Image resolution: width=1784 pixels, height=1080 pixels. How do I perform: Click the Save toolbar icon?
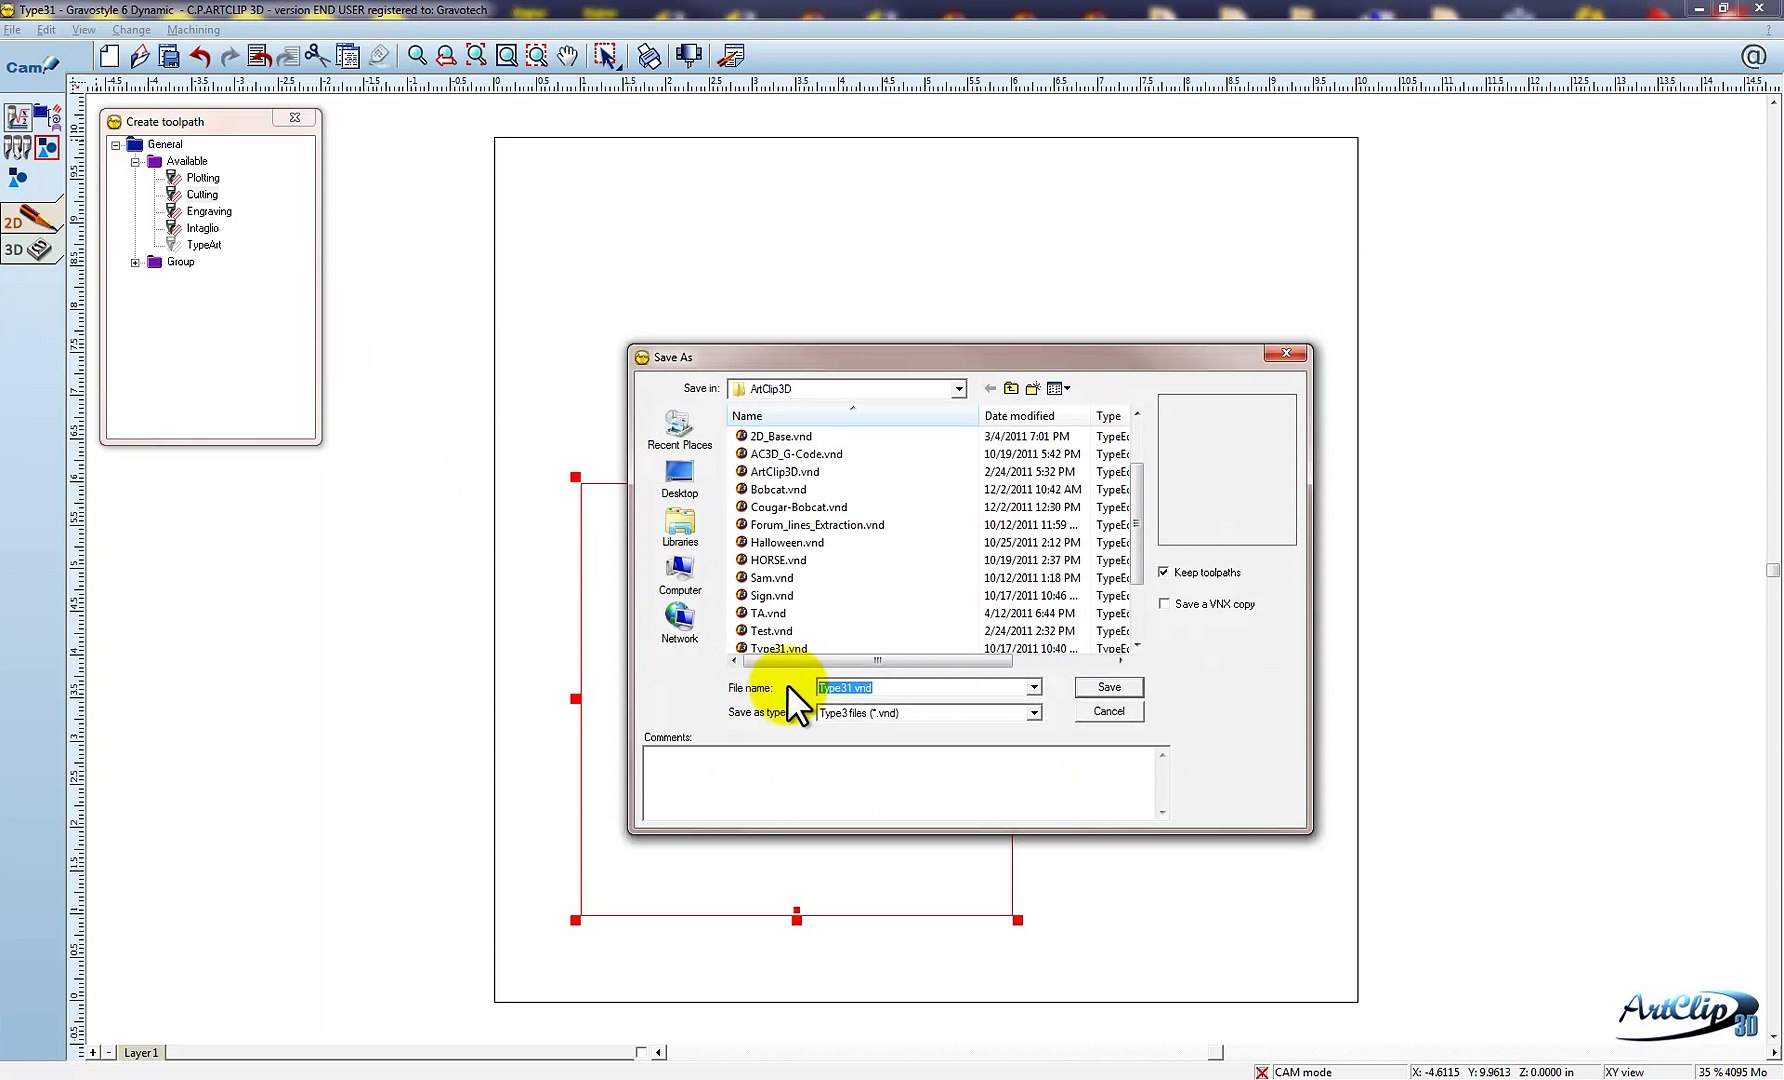pyautogui.click(x=169, y=56)
